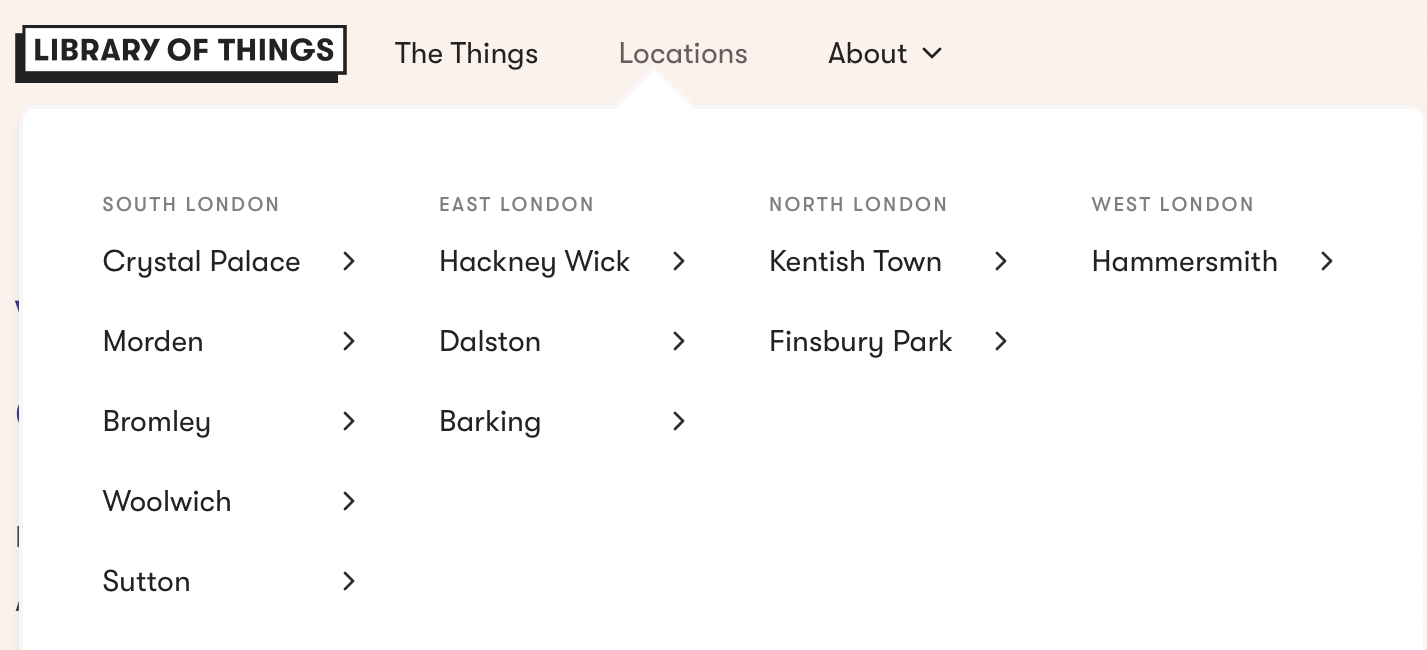Click the arrow beside Barking

[679, 421]
